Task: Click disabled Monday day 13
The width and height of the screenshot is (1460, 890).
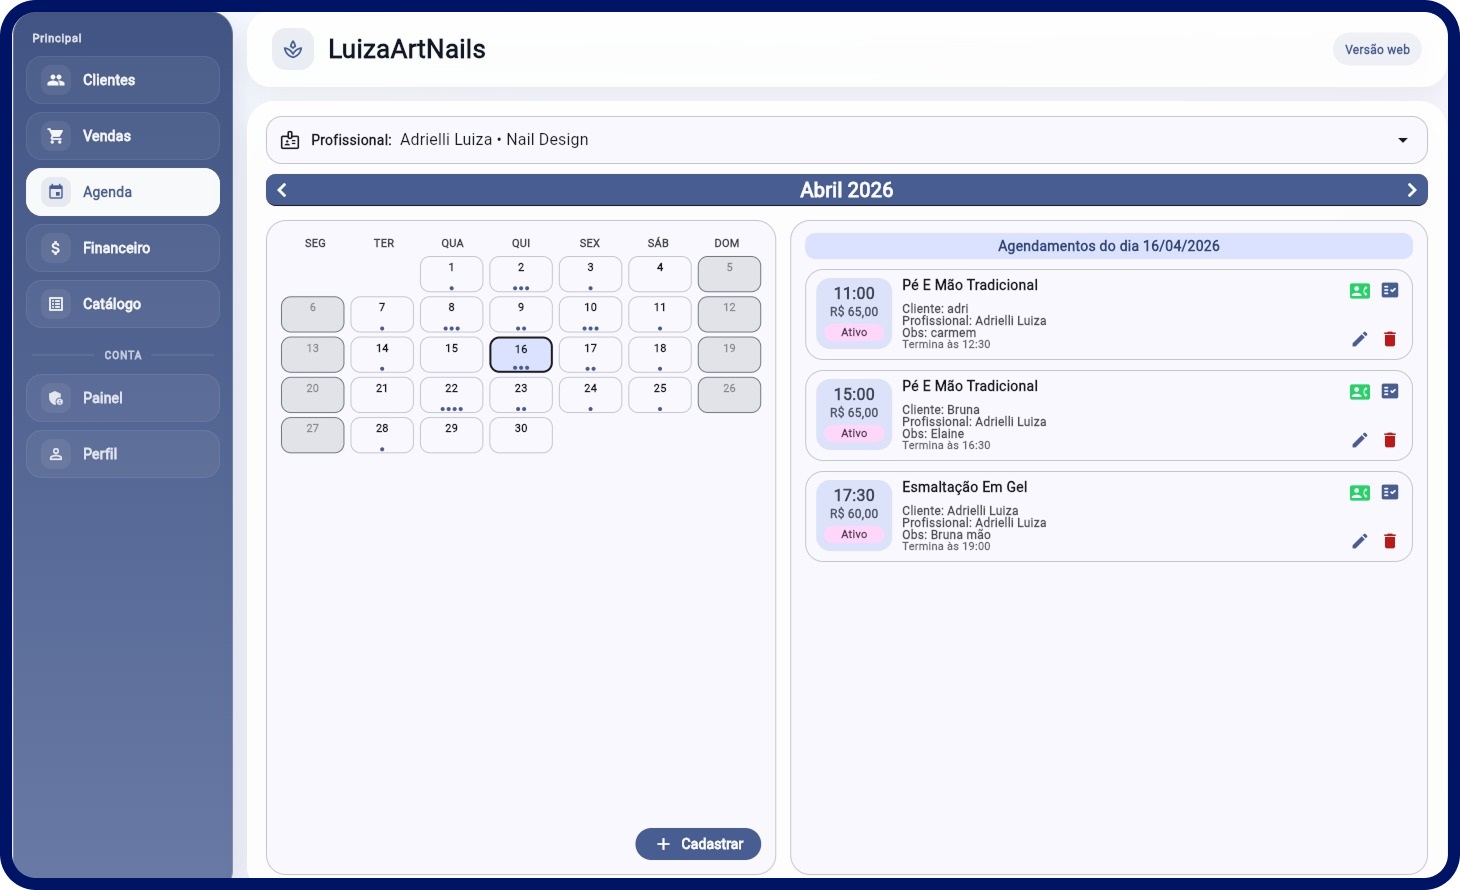Action: pos(313,355)
